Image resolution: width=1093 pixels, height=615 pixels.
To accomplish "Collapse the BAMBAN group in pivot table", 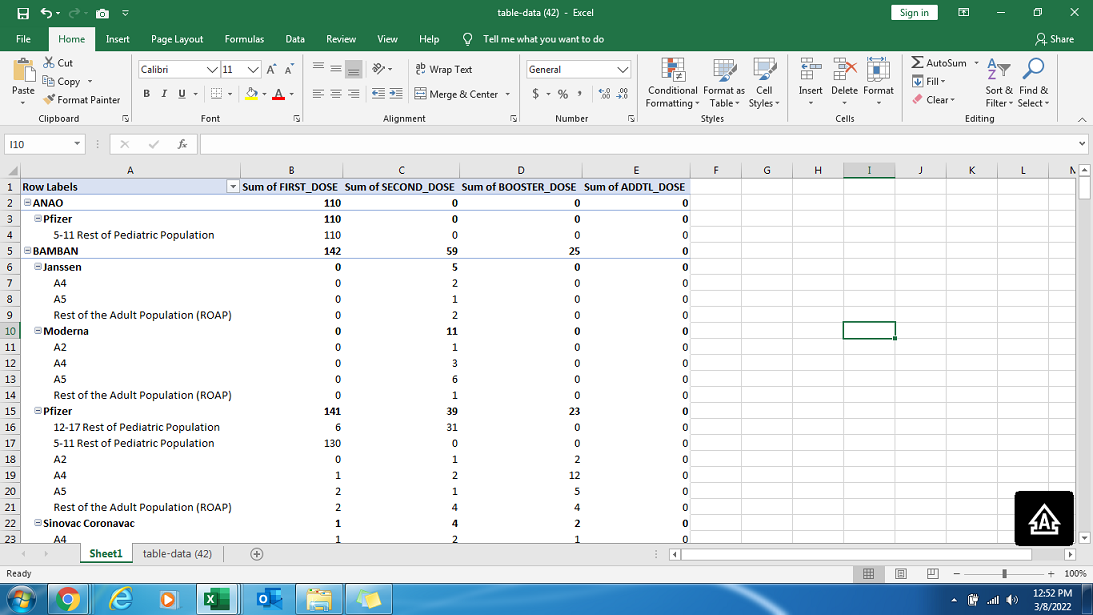I will 27,251.
